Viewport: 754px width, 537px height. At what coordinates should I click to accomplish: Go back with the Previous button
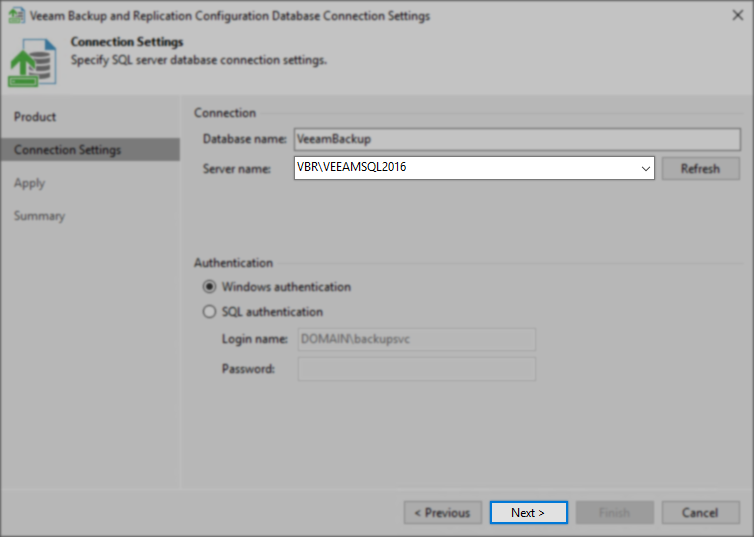pos(443,513)
